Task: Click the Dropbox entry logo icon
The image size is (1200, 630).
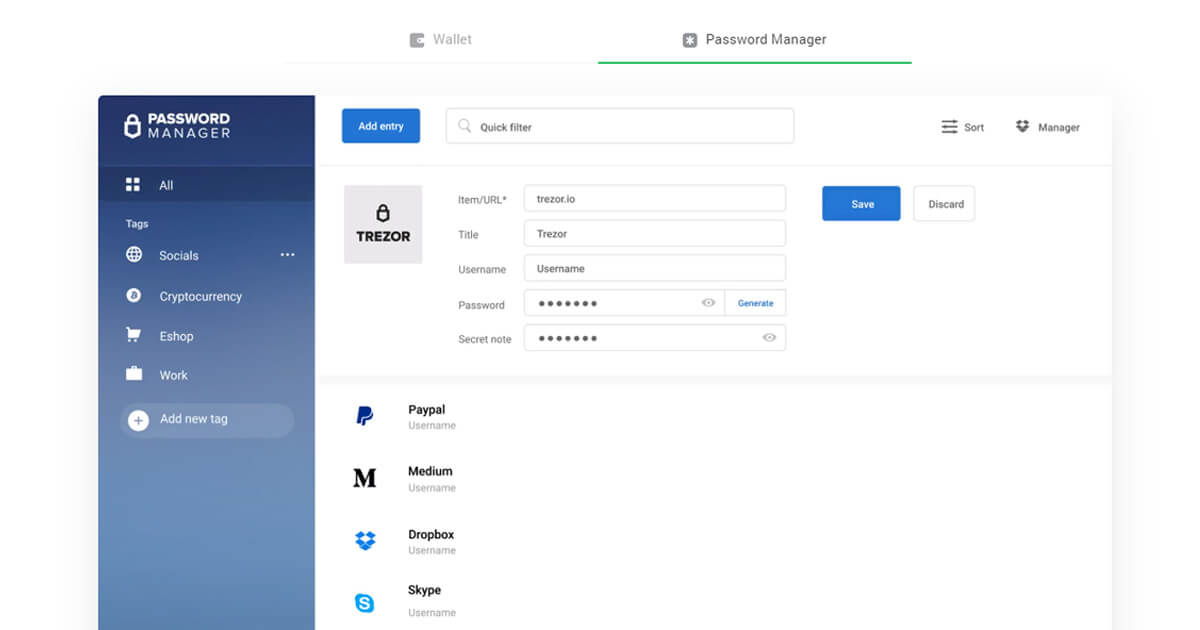Action: [365, 541]
